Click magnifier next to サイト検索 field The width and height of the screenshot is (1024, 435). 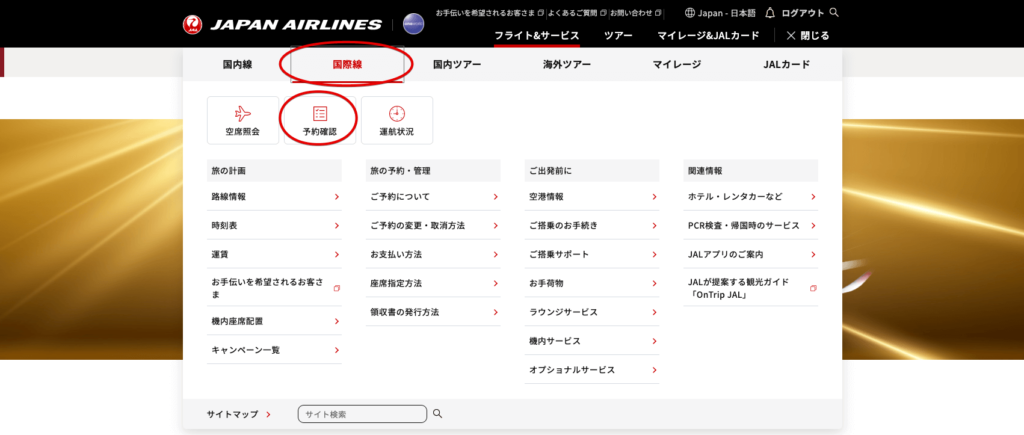point(438,413)
